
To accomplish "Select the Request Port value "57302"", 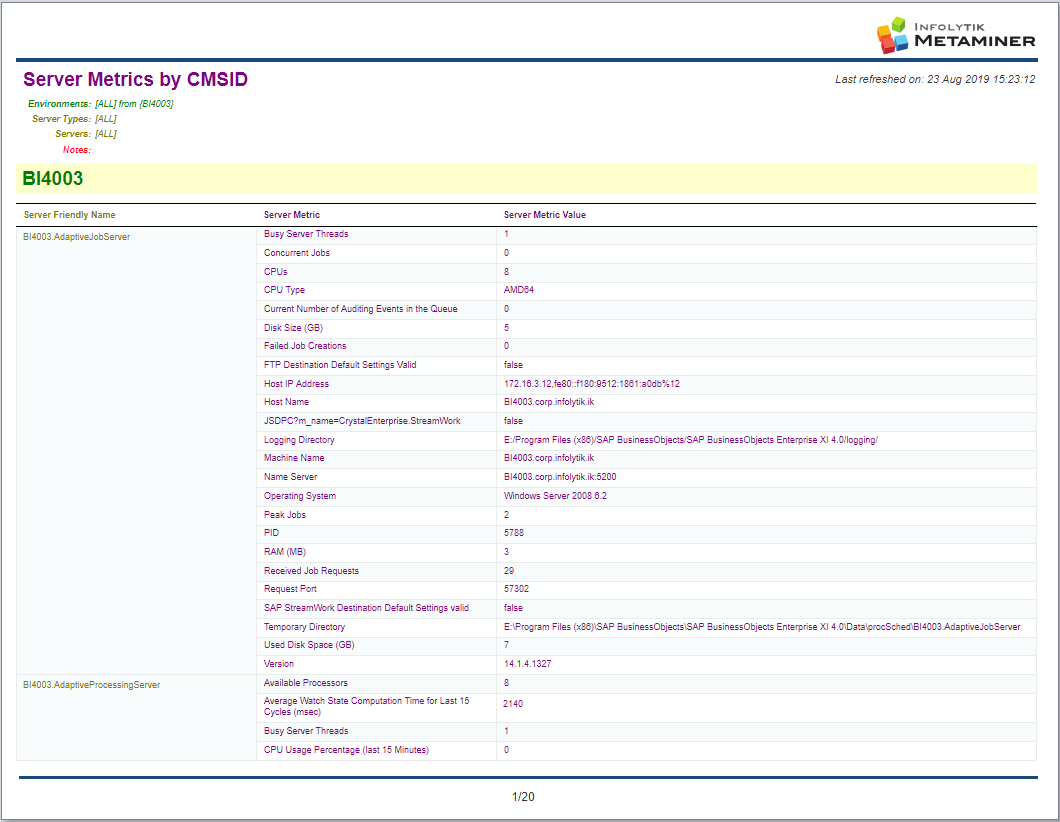I will (516, 589).
